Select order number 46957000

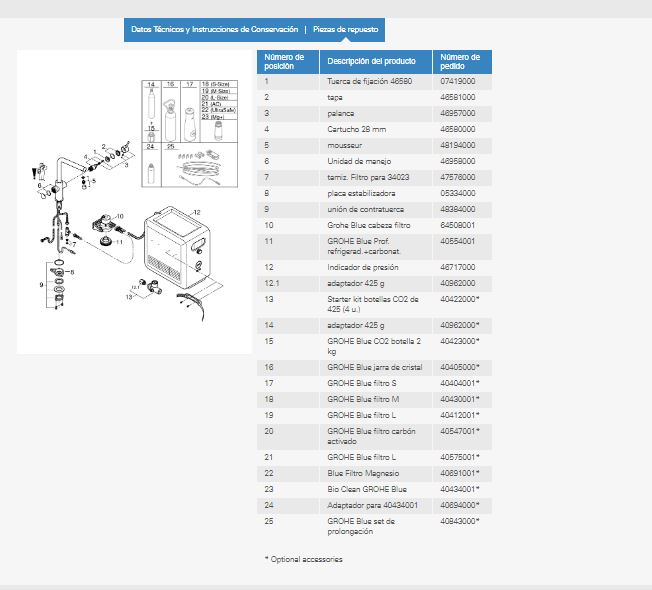(457, 114)
